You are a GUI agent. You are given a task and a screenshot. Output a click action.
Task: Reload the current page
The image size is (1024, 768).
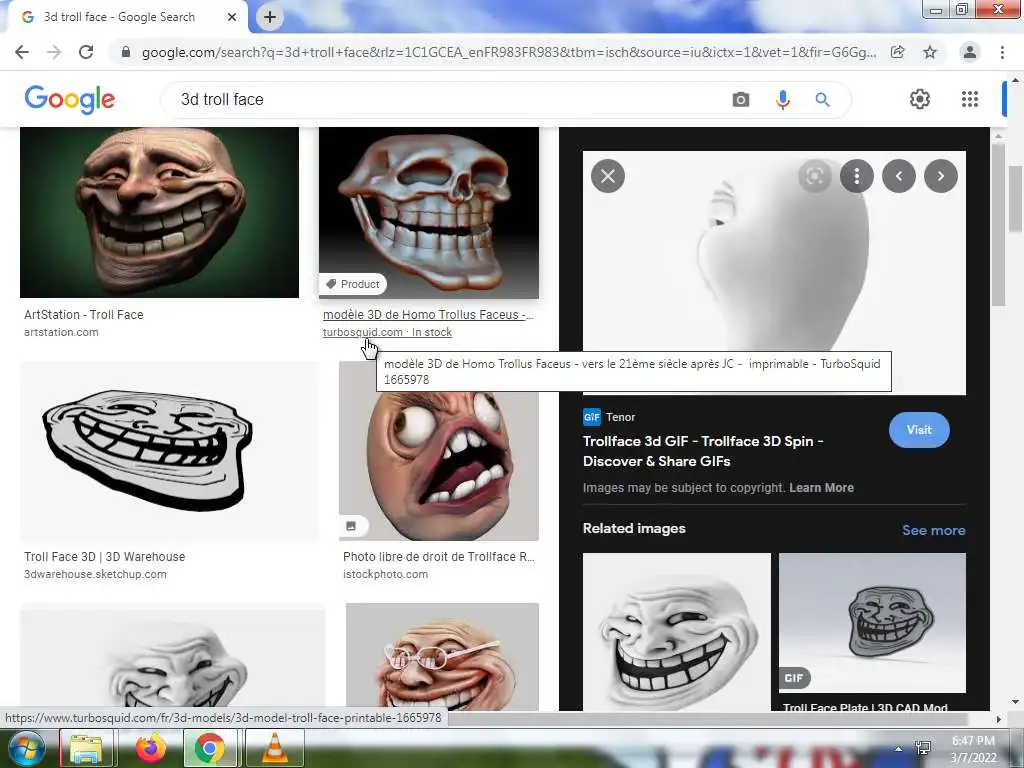pyautogui.click(x=86, y=52)
